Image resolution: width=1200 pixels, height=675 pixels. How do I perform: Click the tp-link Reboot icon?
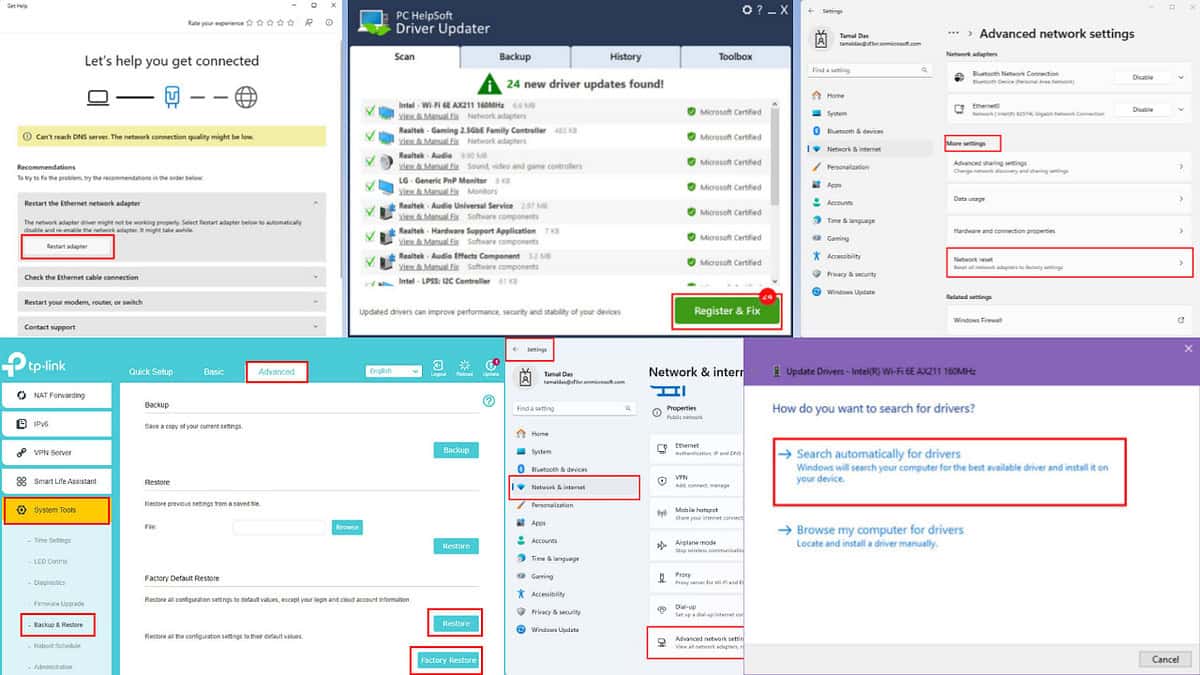[464, 368]
